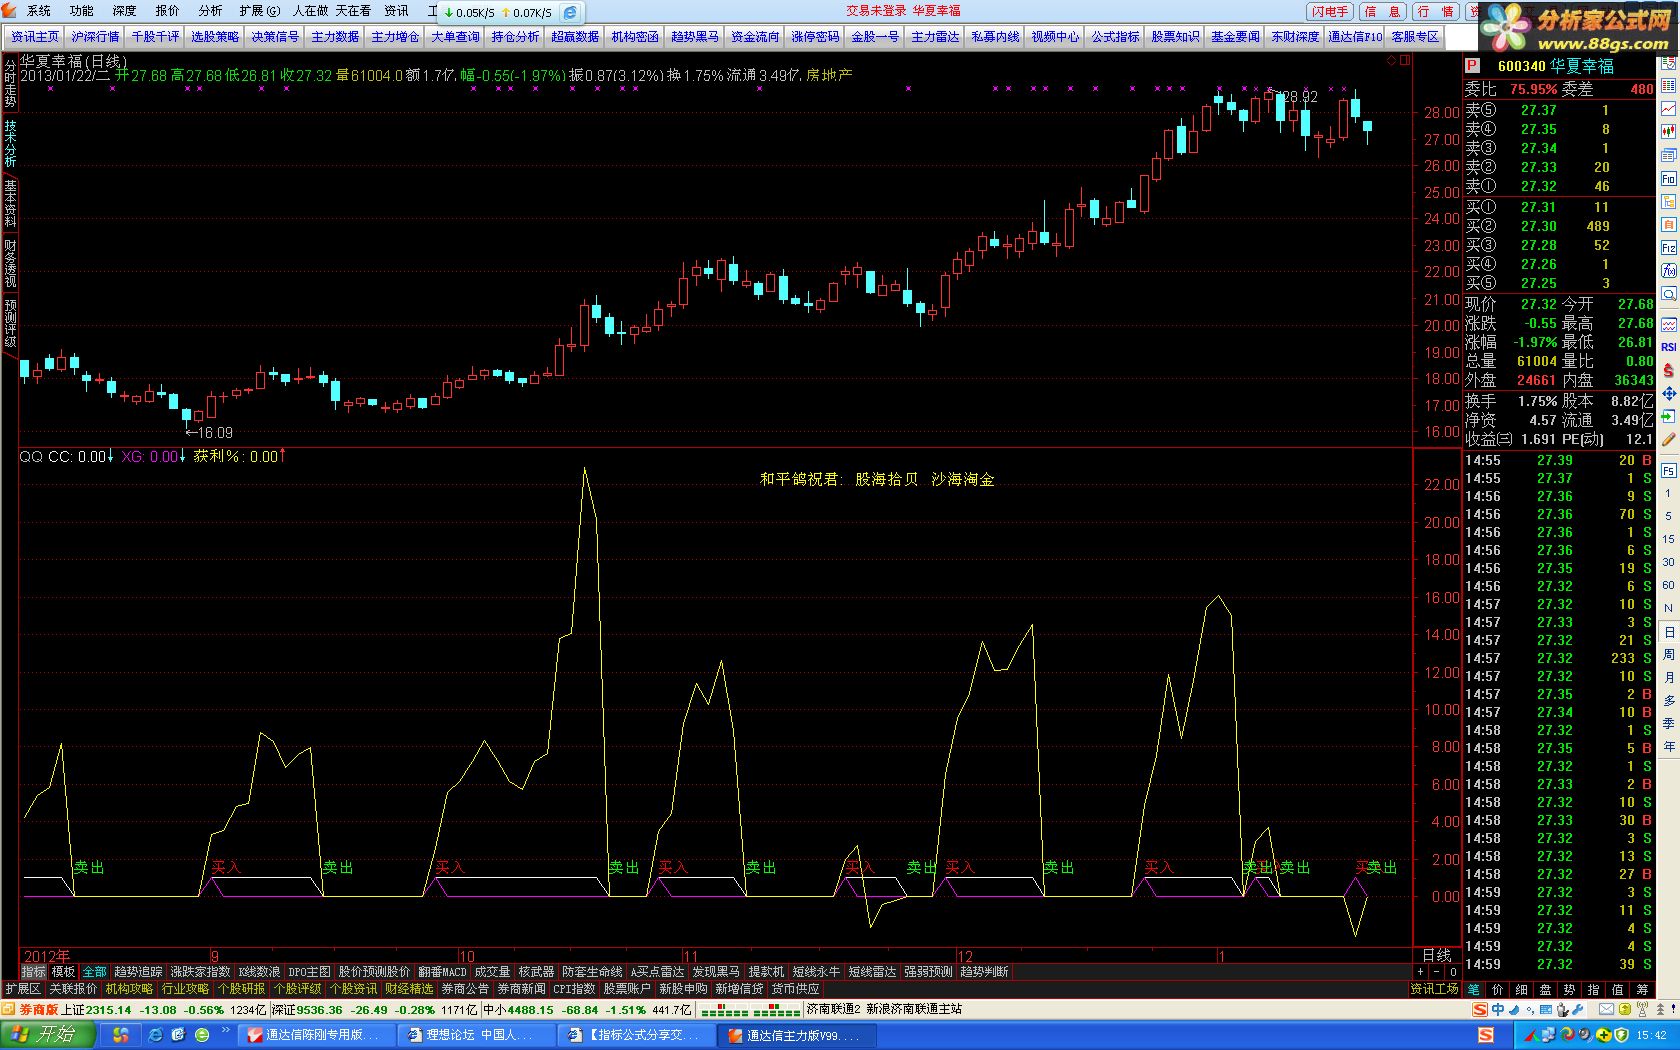
Task: Open the 财经精选 info tab
Action: click(x=409, y=989)
